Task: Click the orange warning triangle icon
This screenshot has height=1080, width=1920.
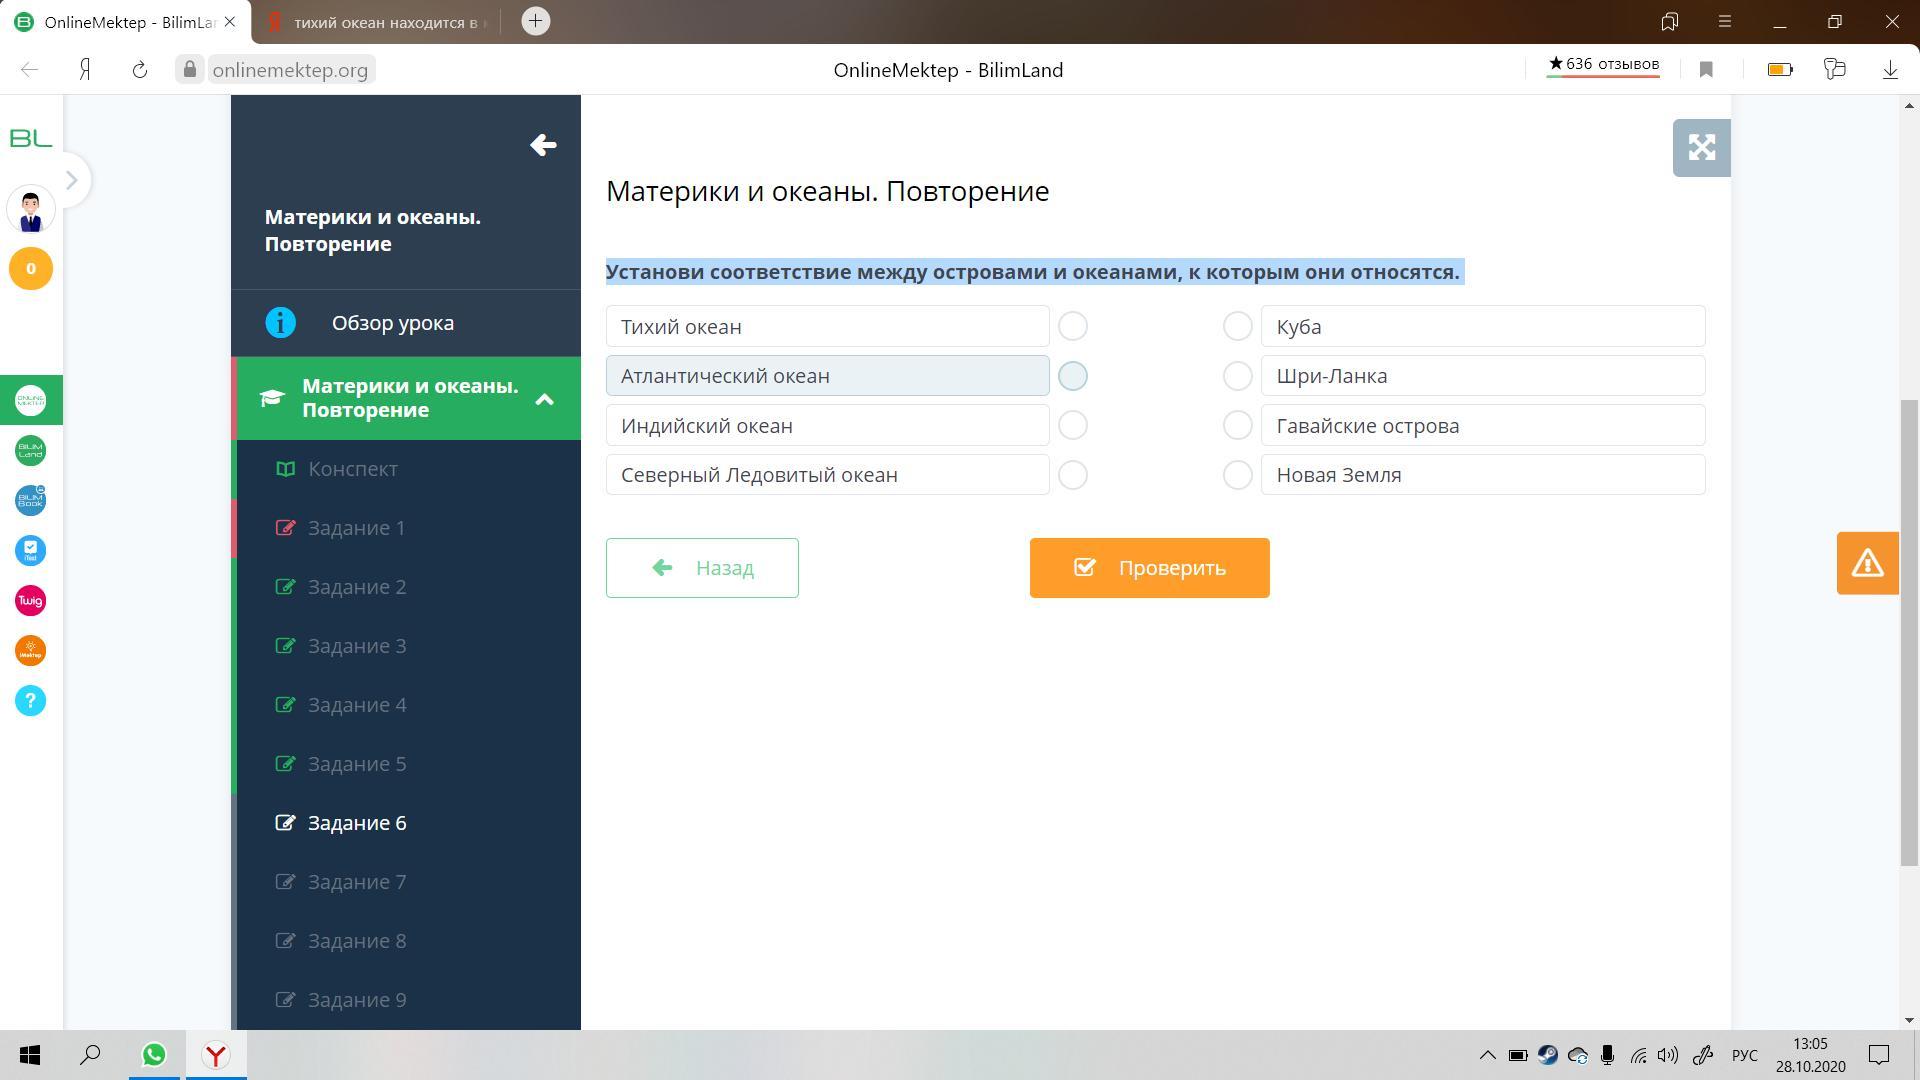Action: tap(1867, 563)
